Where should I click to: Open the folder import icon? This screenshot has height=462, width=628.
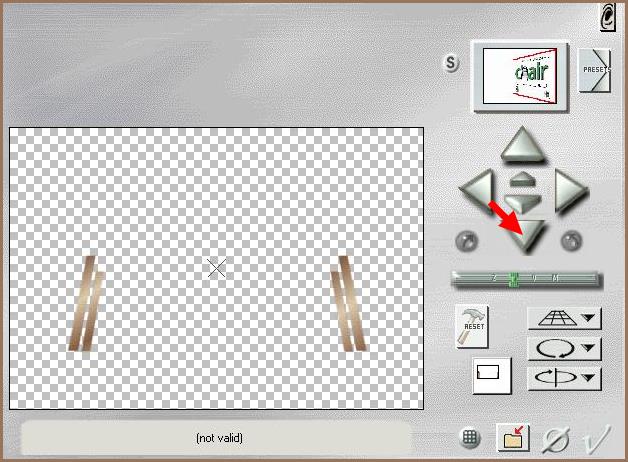[x=514, y=437]
